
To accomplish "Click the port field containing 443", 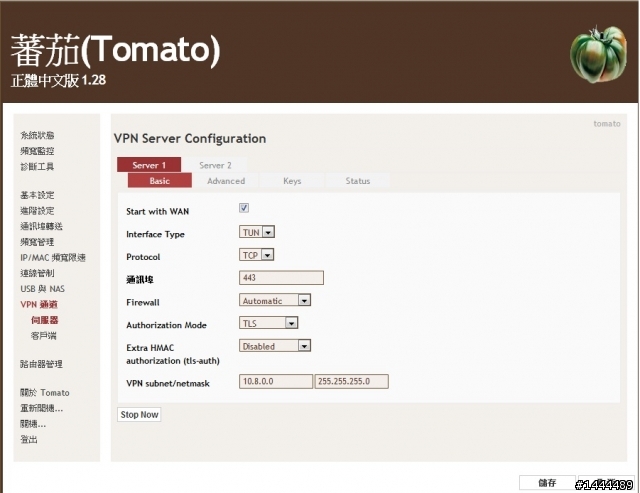I will [x=281, y=278].
